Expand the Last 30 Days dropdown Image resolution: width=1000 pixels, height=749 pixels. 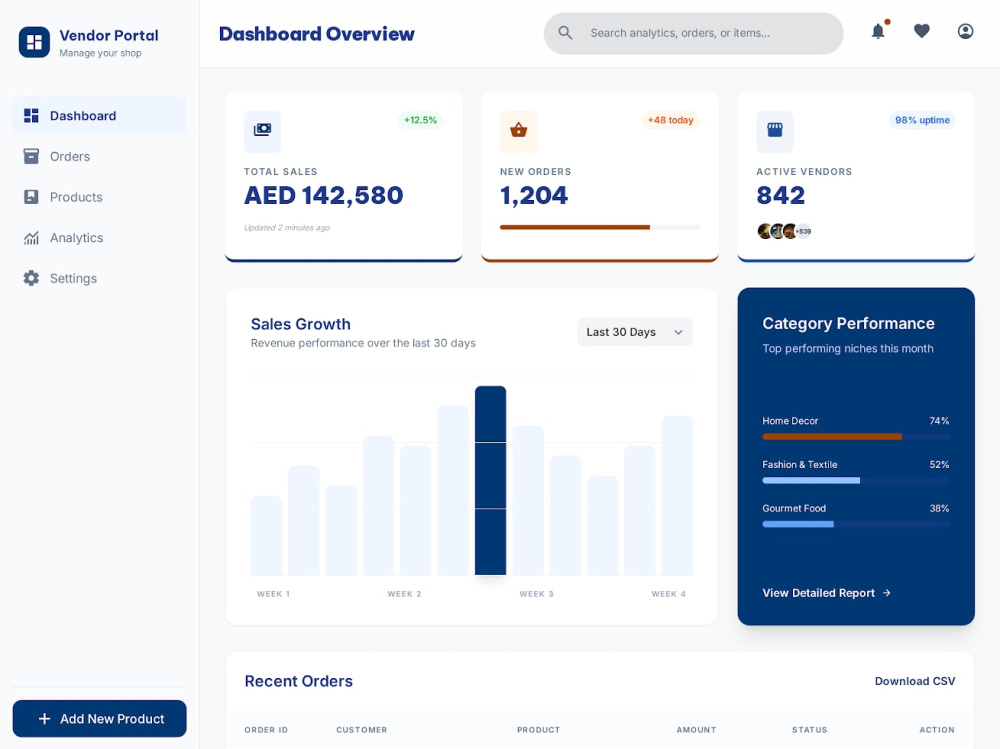[635, 332]
